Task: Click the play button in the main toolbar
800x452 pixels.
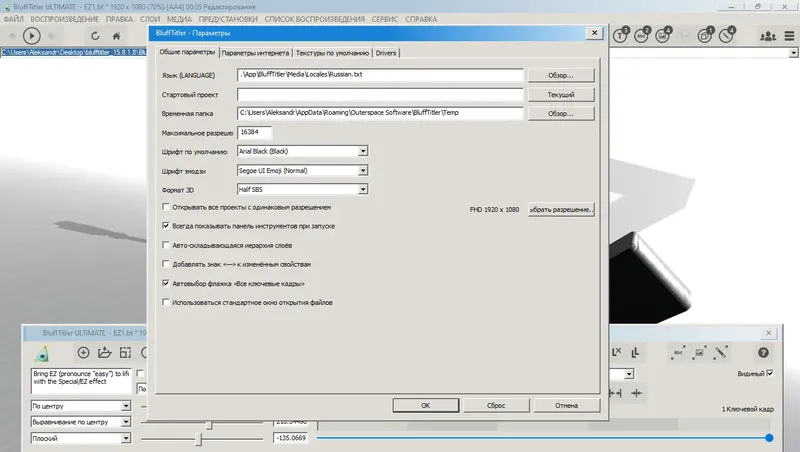Action: point(32,36)
